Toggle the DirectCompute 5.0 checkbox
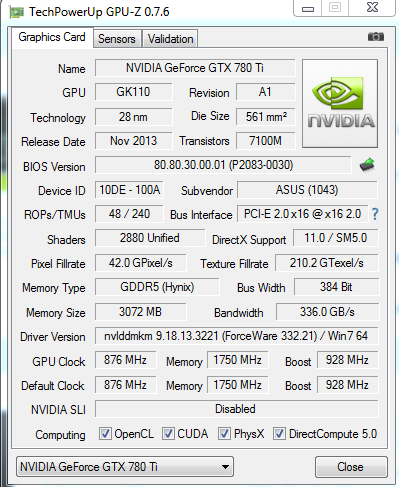This screenshot has width=399, height=487. coord(279,434)
